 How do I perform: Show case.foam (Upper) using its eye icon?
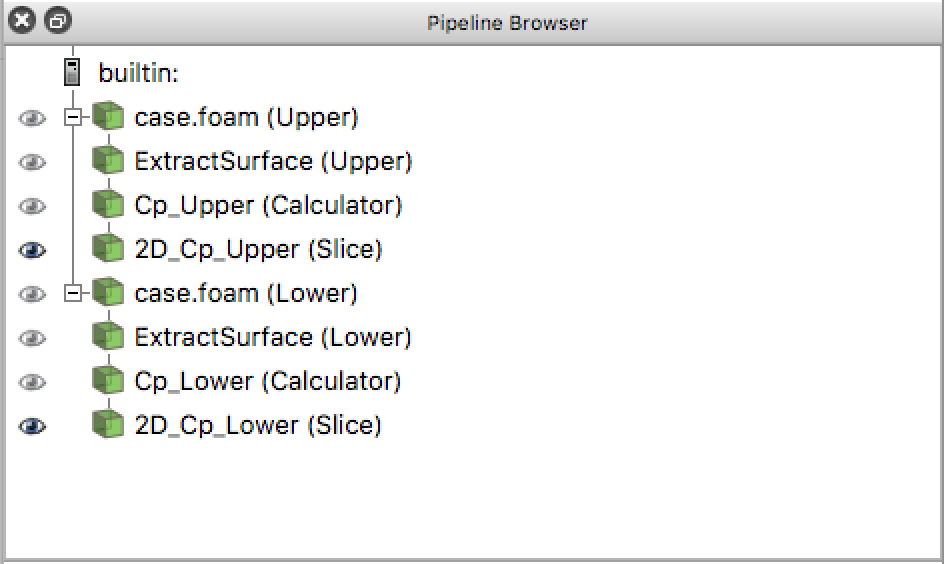point(33,118)
